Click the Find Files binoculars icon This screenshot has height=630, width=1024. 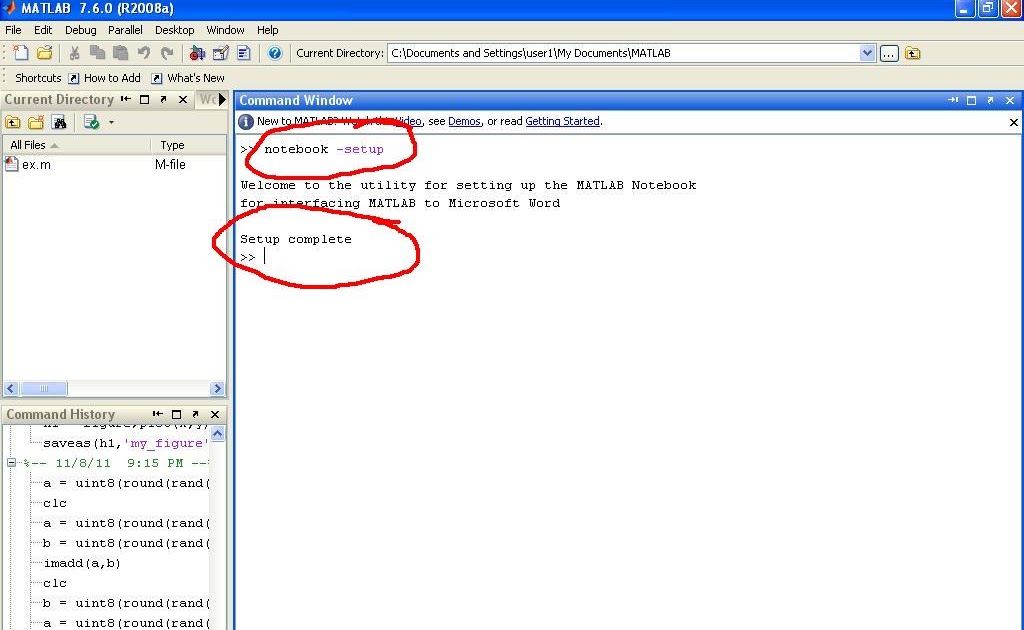59,122
